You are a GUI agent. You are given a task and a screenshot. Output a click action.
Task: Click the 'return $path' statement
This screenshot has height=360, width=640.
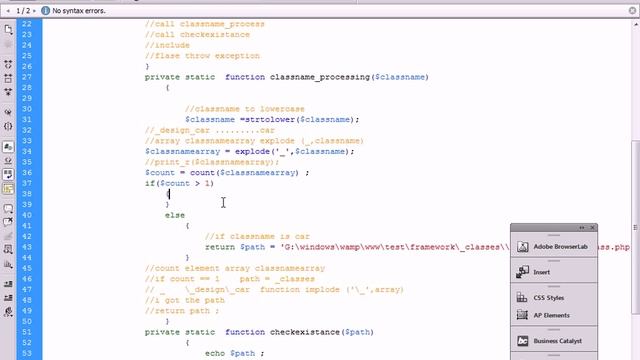pyautogui.click(x=235, y=247)
